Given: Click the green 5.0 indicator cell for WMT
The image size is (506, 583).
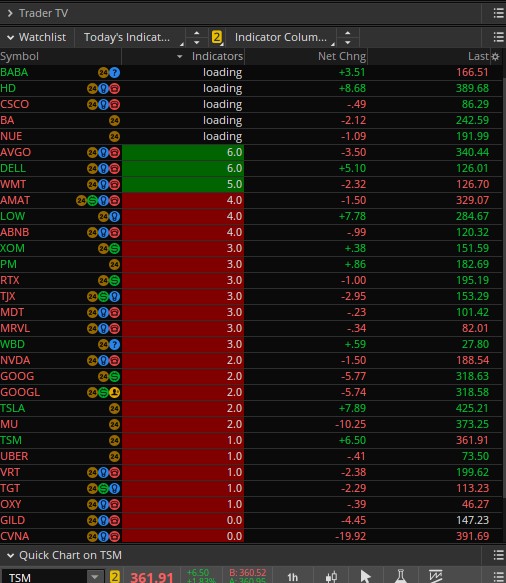Looking at the screenshot, I should [183, 184].
